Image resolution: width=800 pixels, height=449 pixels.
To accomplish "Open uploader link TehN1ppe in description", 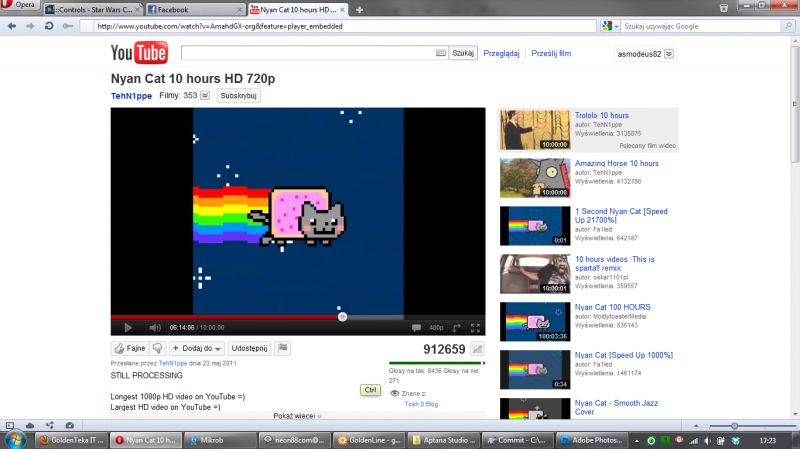I will (x=173, y=363).
